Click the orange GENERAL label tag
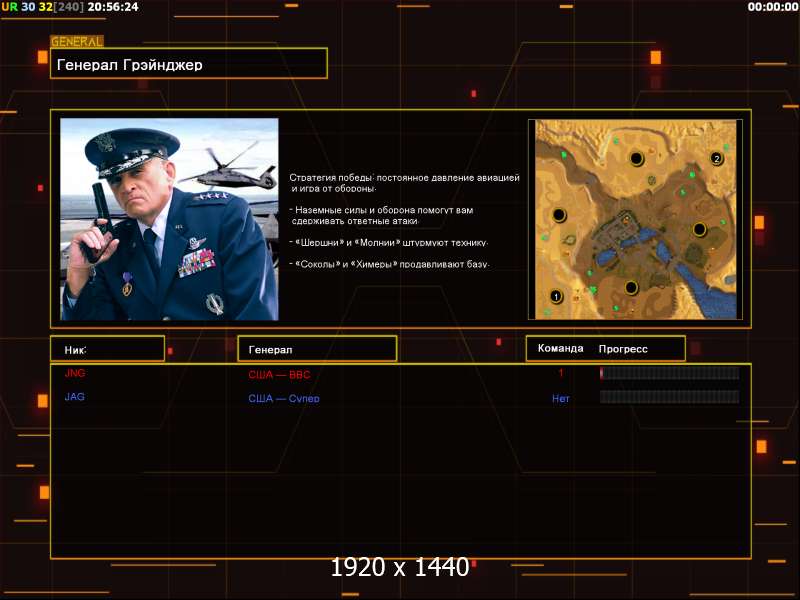This screenshot has width=800, height=600. coord(76,42)
